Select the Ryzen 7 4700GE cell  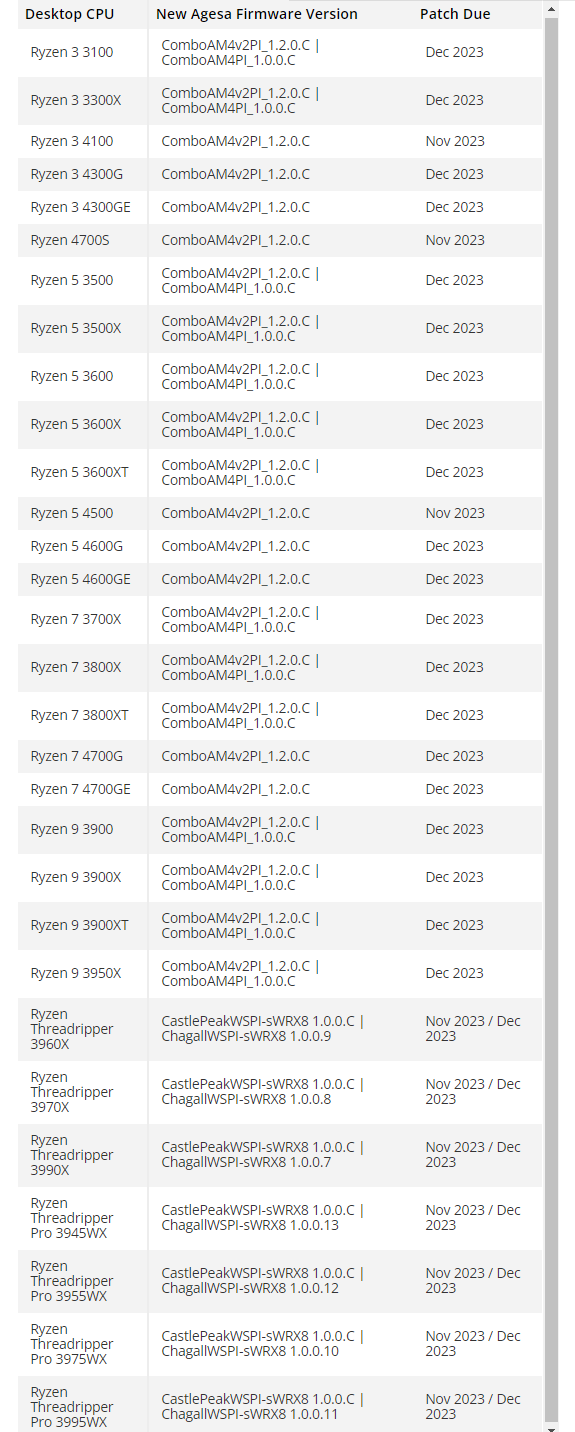(83, 789)
